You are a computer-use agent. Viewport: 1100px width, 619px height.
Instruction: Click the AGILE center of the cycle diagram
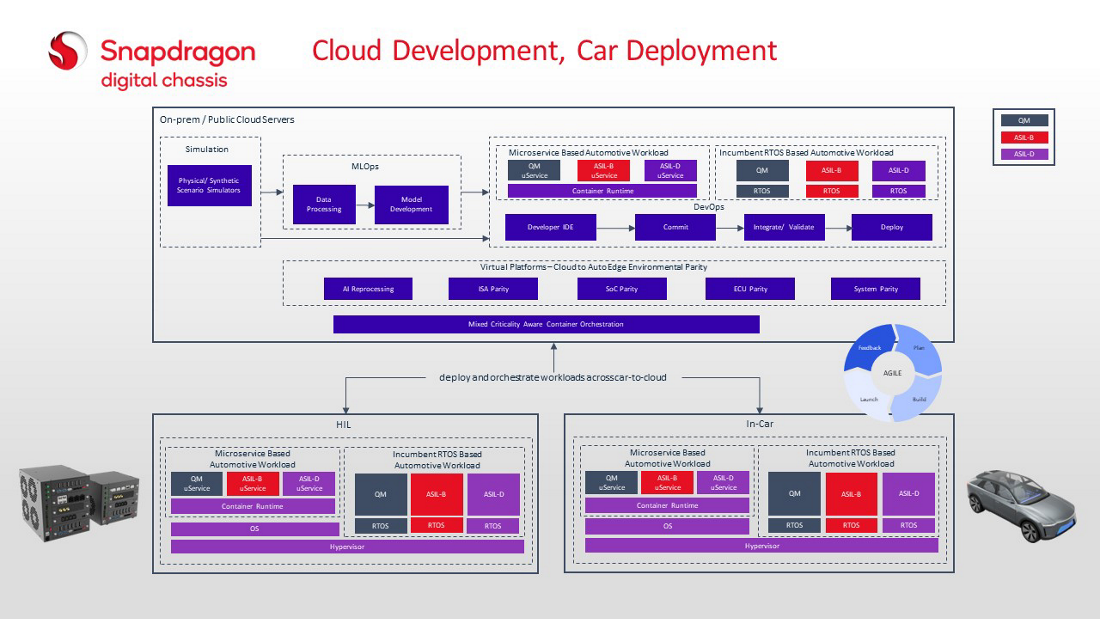pyautogui.click(x=892, y=372)
